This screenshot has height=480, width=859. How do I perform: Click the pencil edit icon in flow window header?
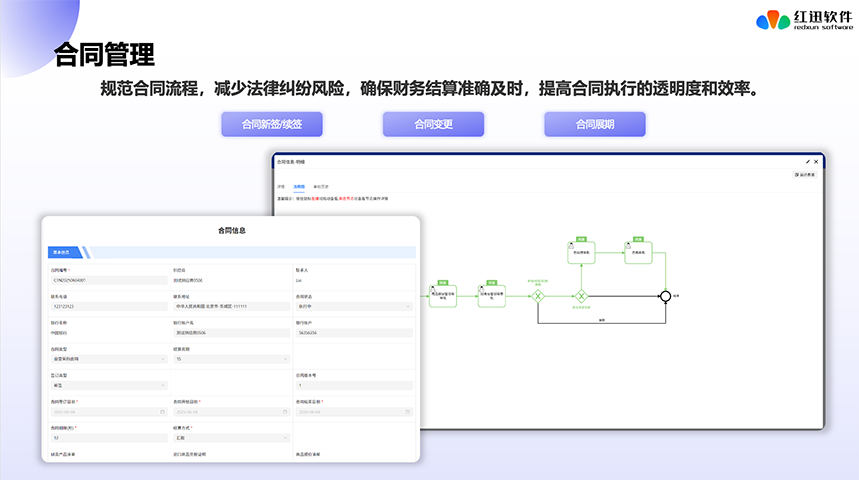coord(808,162)
